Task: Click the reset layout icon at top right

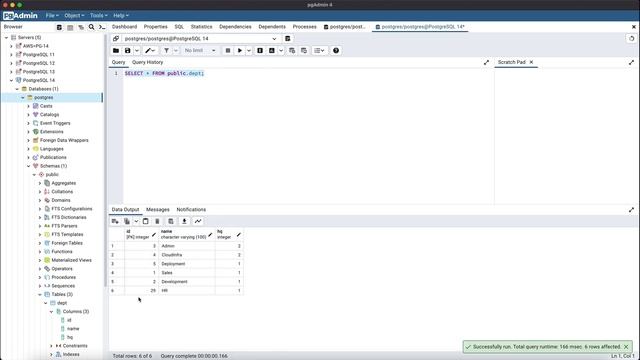Action: point(631,38)
